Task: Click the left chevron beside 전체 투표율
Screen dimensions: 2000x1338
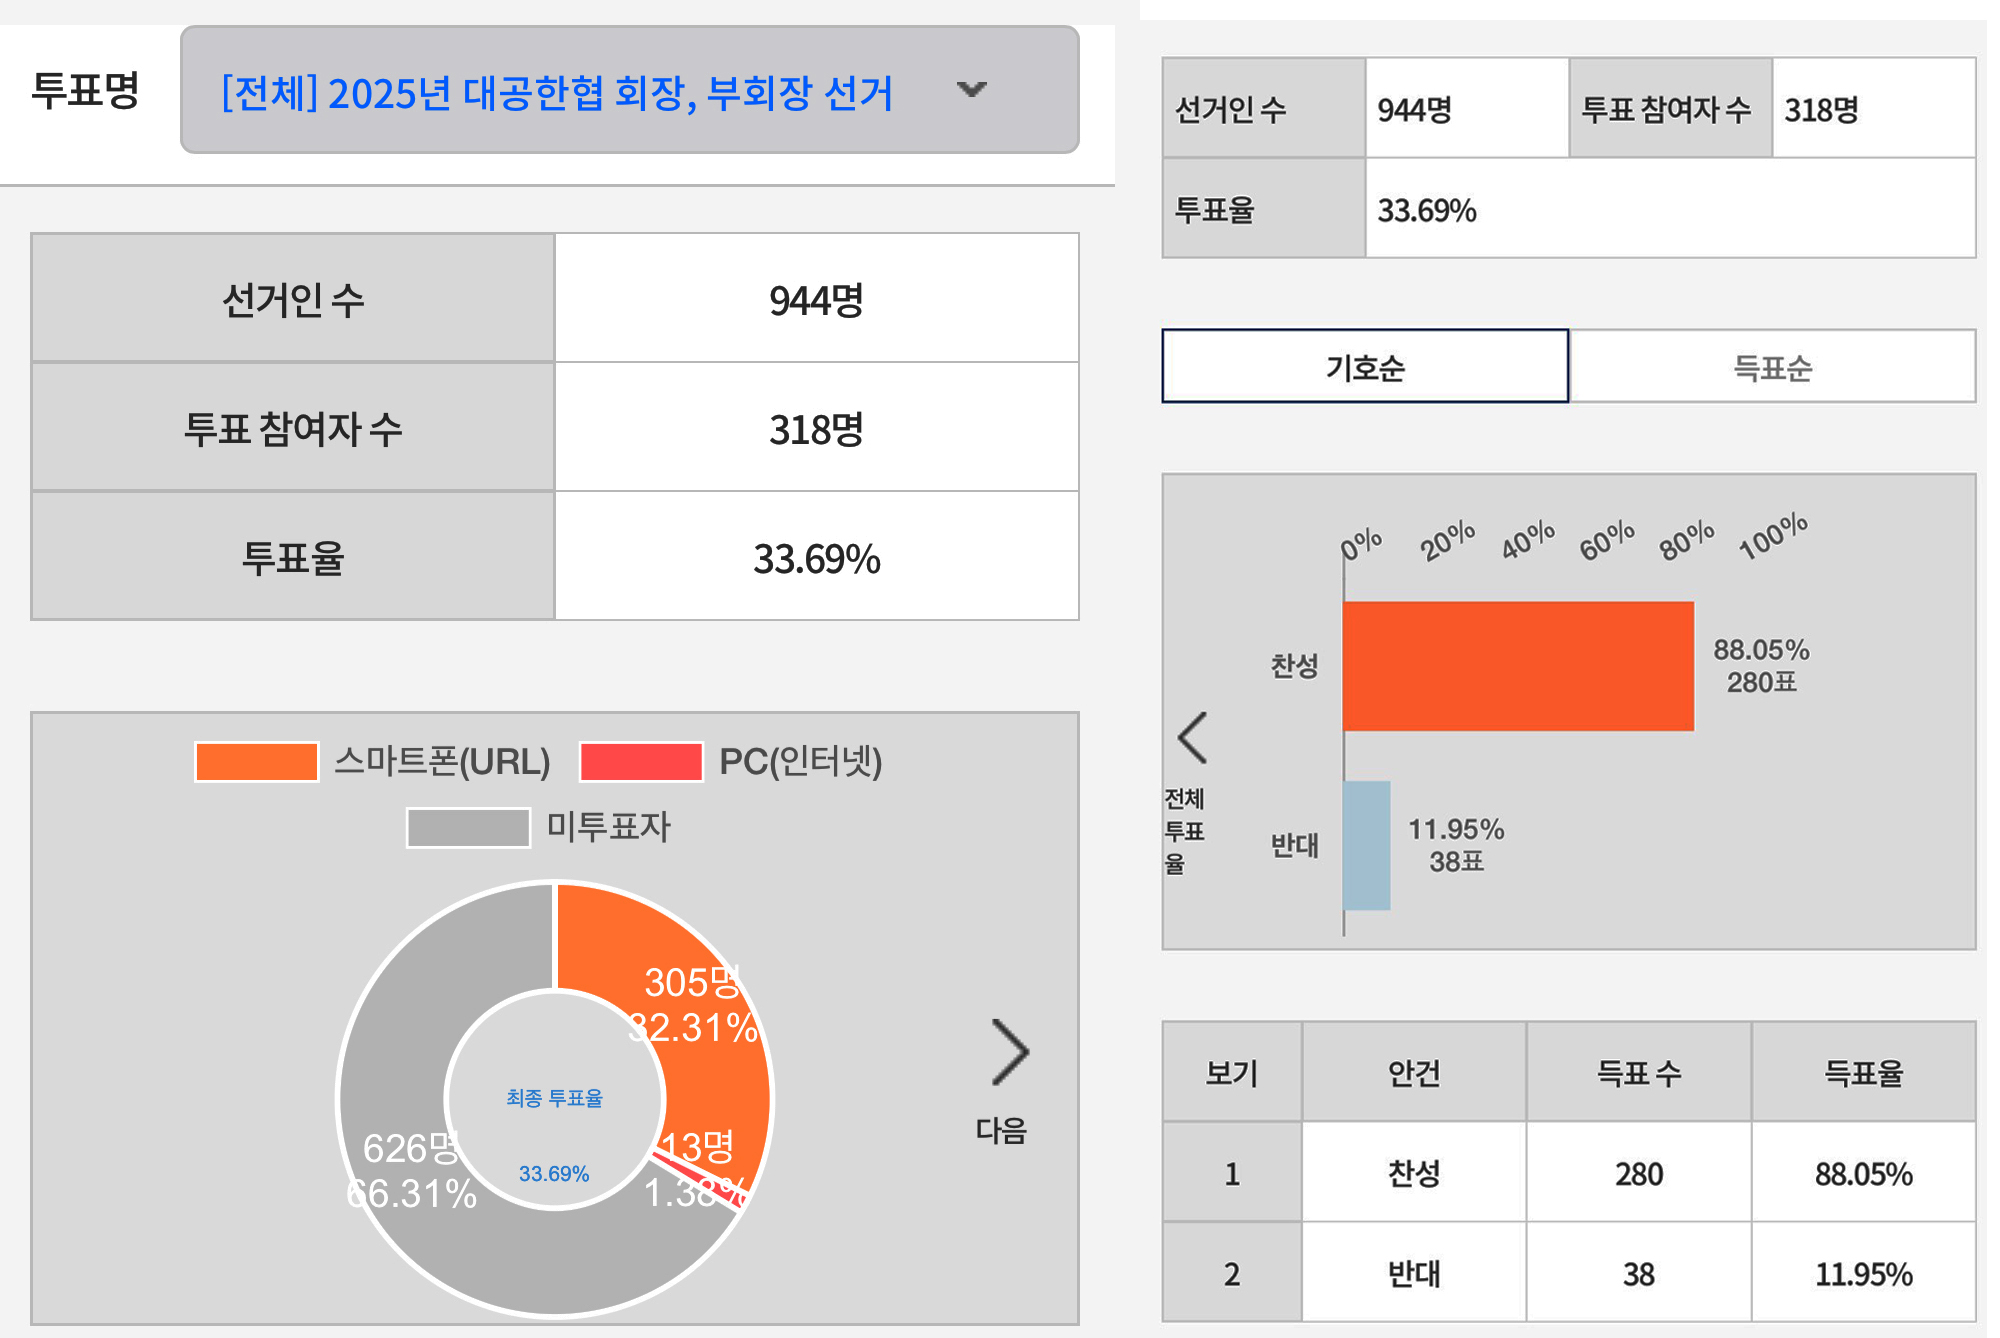Action: (x=1193, y=737)
